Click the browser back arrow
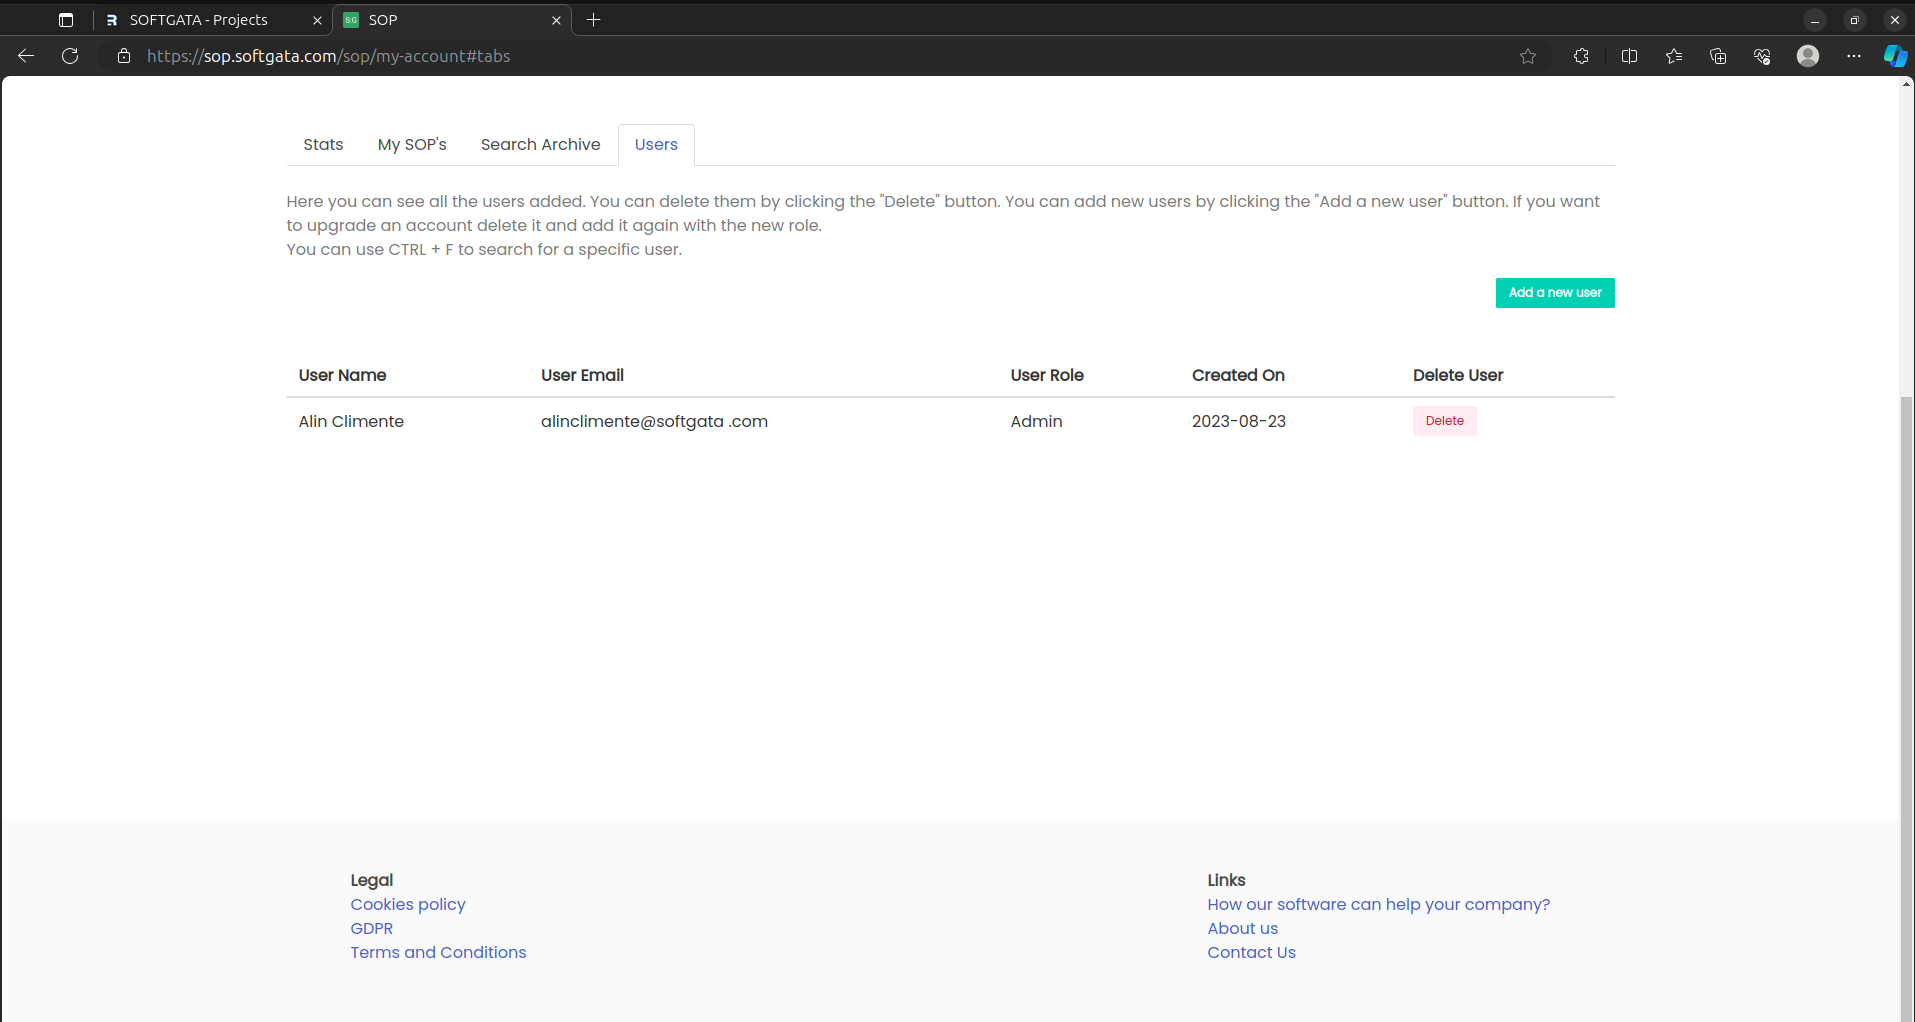The width and height of the screenshot is (1915, 1022). tap(26, 56)
